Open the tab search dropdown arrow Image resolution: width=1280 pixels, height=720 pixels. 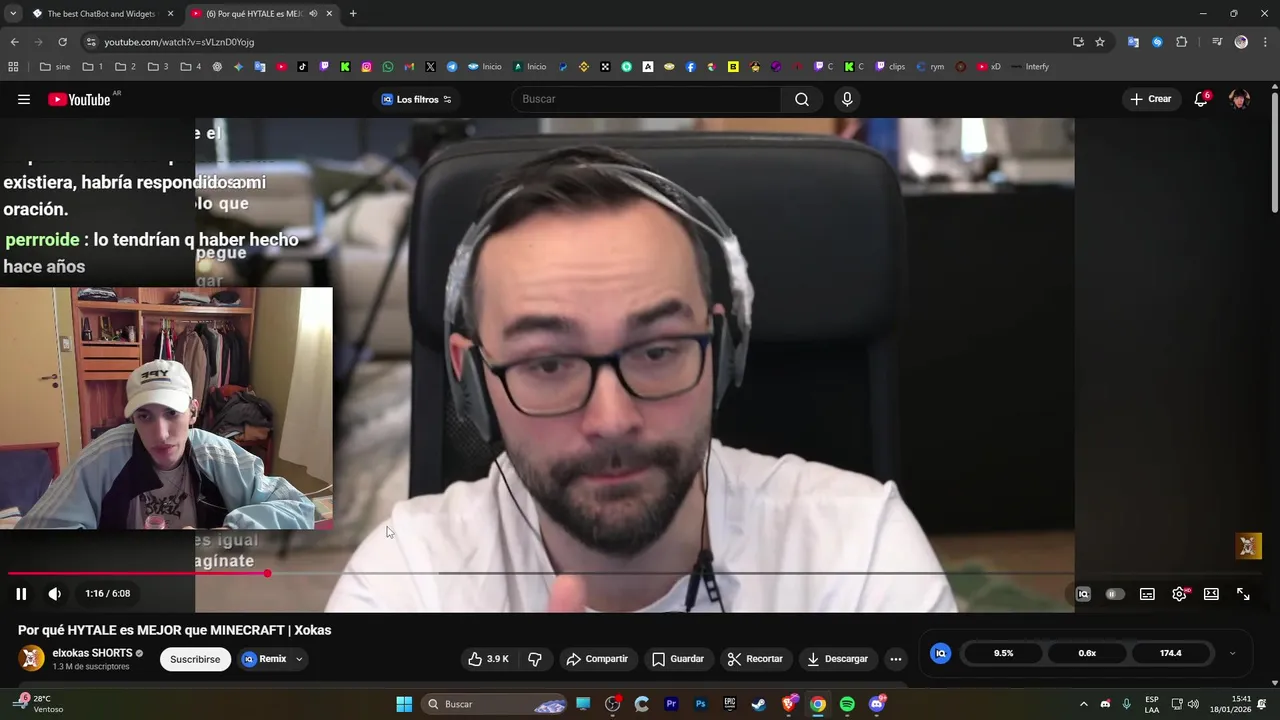click(12, 14)
